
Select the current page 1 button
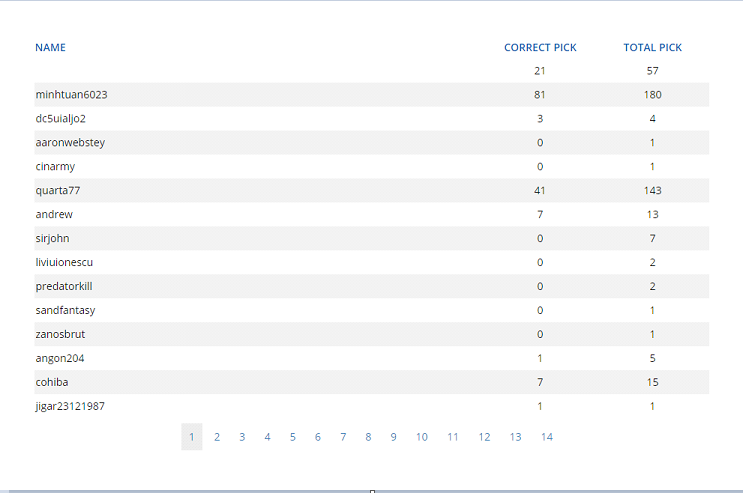pyautogui.click(x=192, y=437)
